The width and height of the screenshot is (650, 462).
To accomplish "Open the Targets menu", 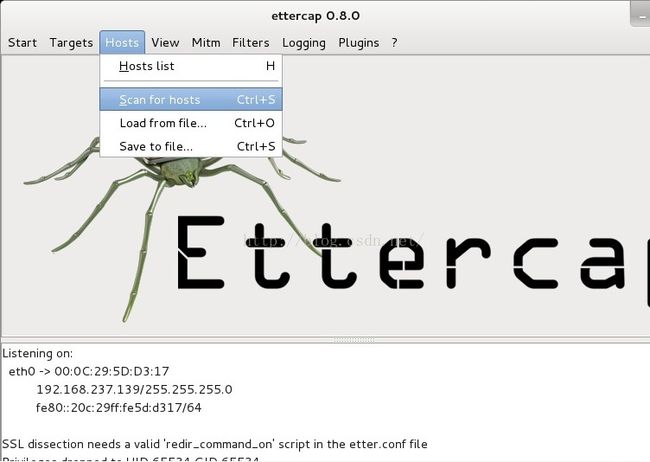I will click(71, 43).
